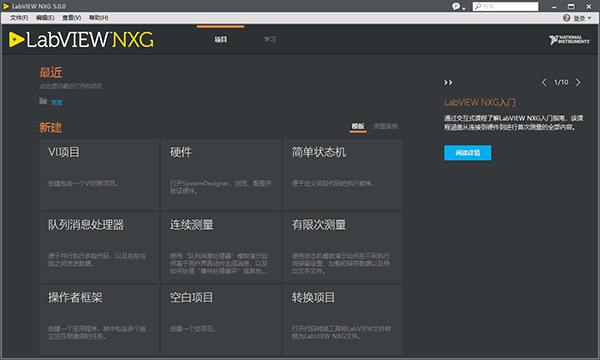Select the 模板 templates tab
The width and height of the screenshot is (600, 360).
pyautogui.click(x=358, y=126)
